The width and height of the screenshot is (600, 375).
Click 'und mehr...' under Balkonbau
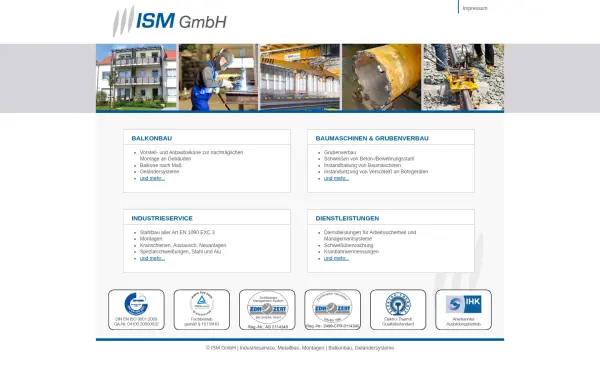pos(152,178)
